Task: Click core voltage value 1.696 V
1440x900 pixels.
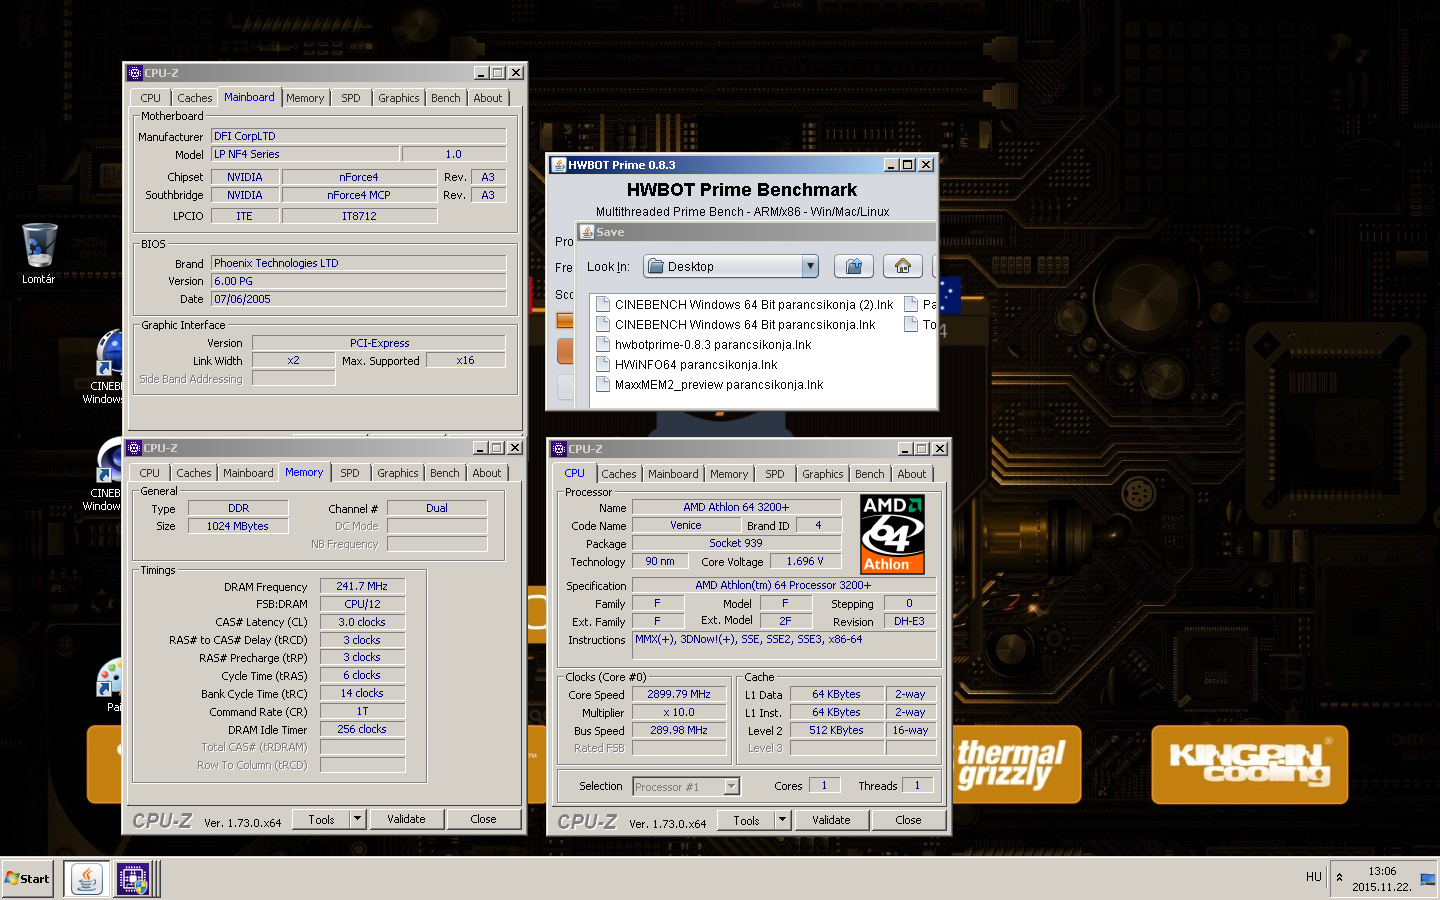Action: (805, 561)
